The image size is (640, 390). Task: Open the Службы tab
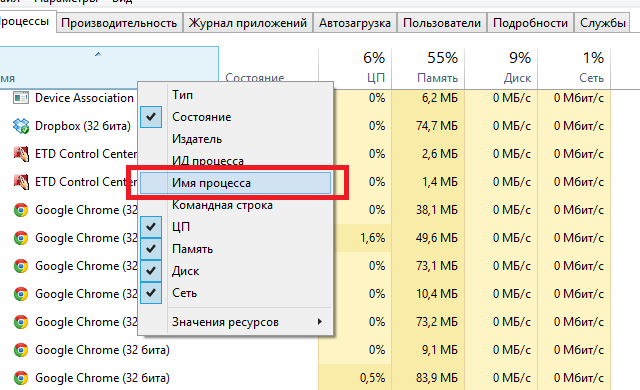[x=603, y=23]
